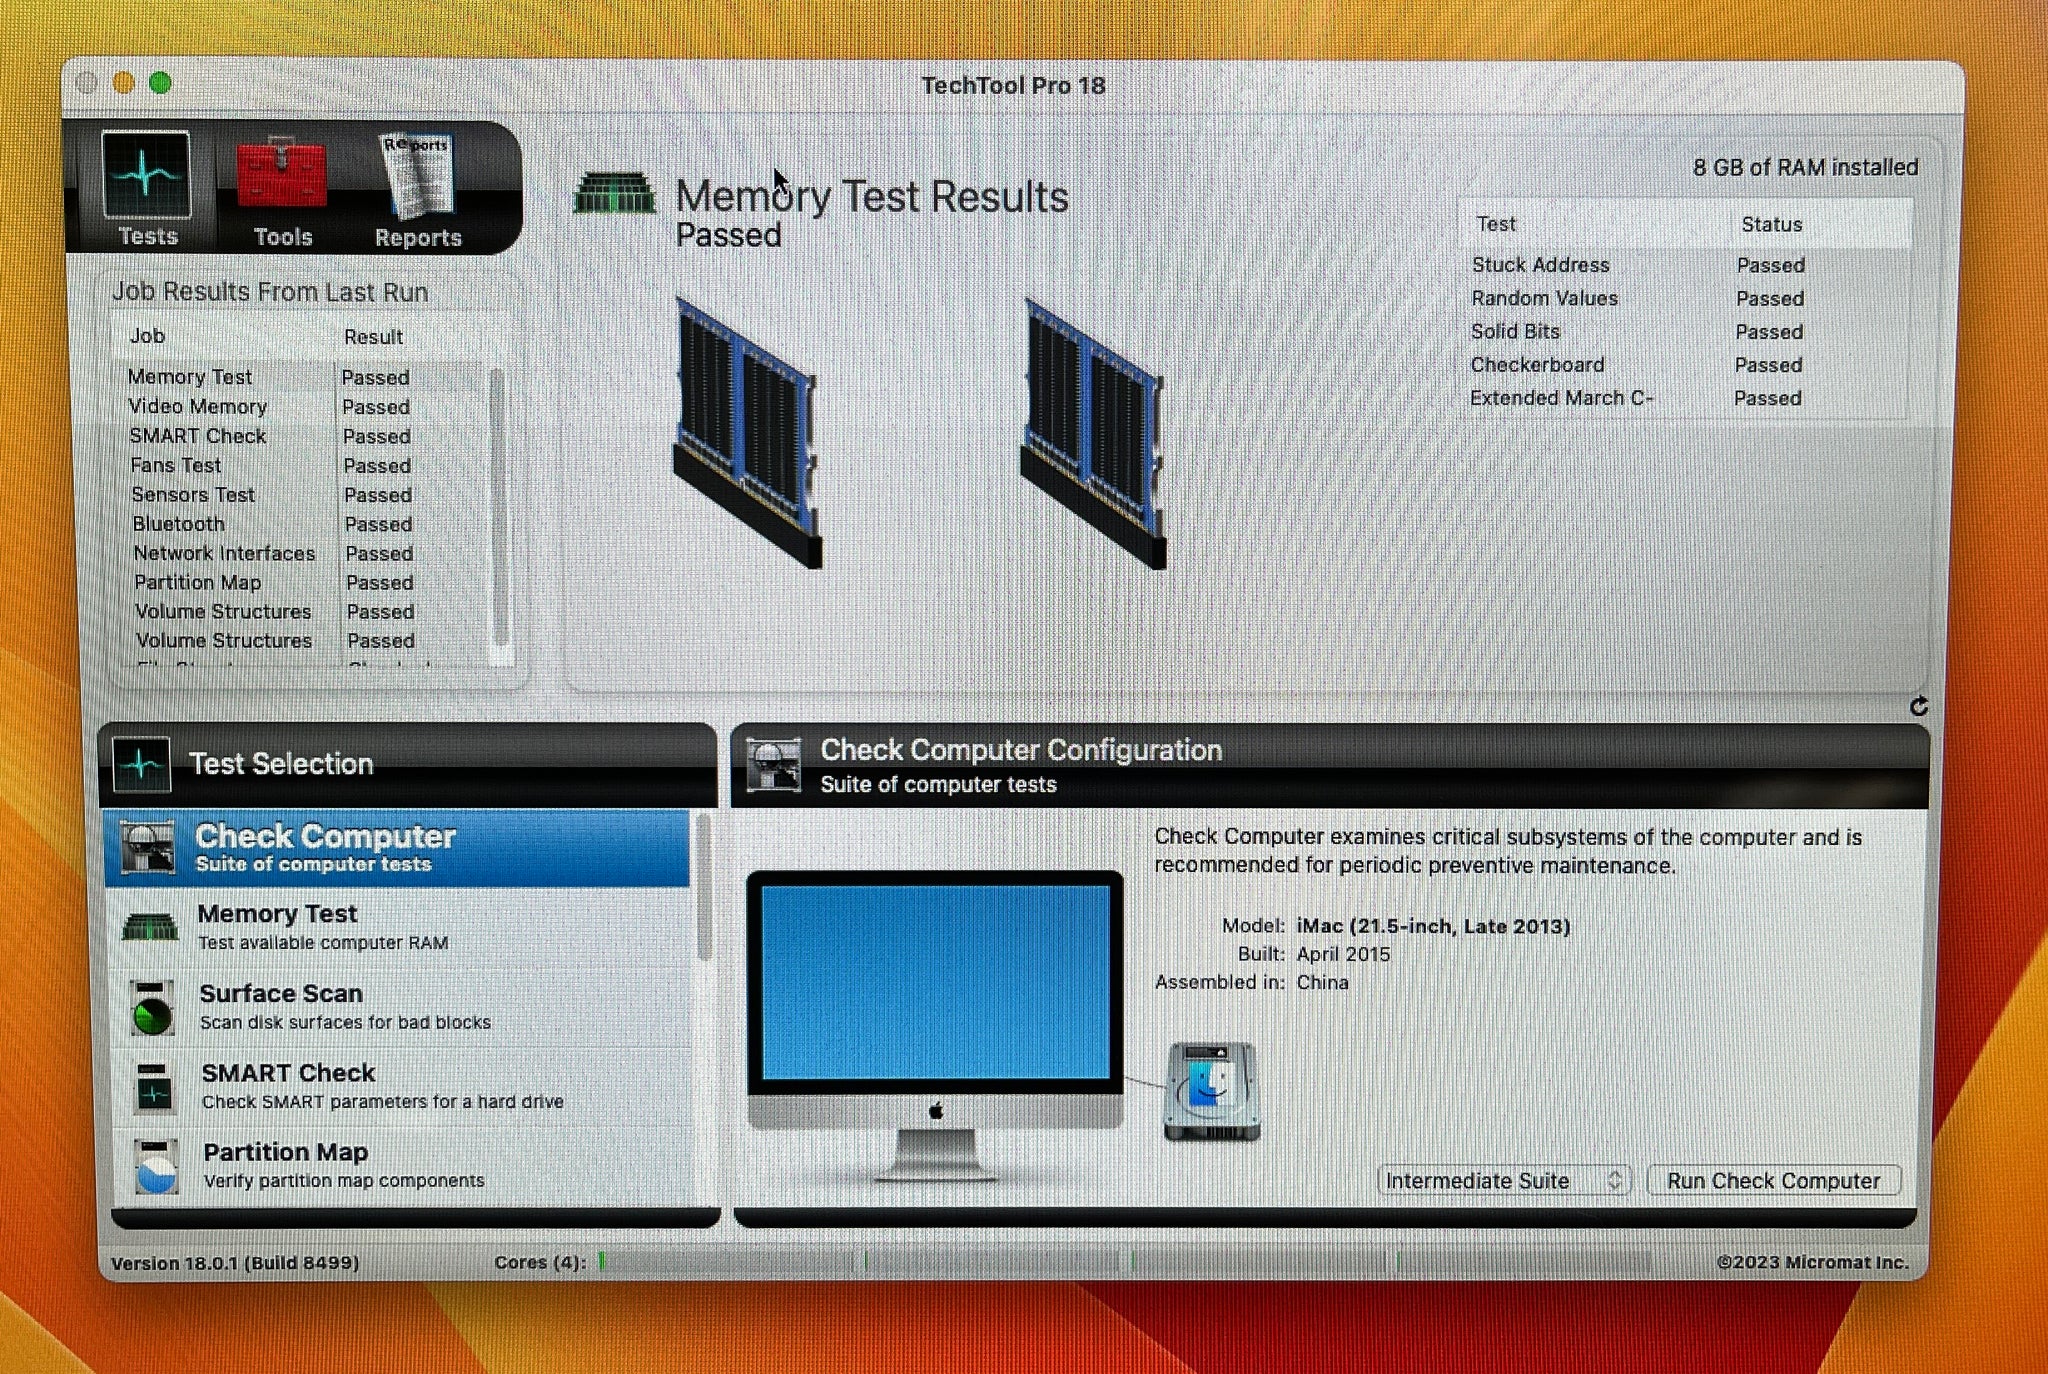Image resolution: width=2048 pixels, height=1374 pixels.
Task: Select the Check Computer test suite
Action: pos(397,849)
